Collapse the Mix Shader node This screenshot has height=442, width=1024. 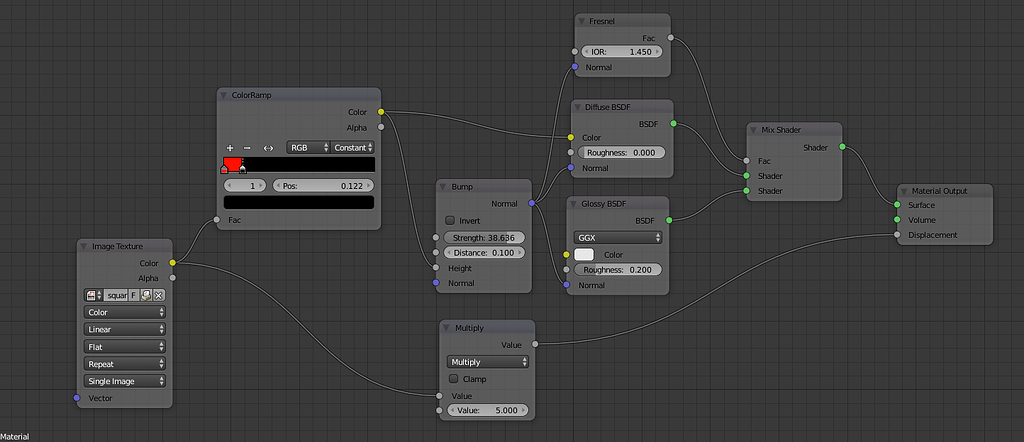pos(754,130)
